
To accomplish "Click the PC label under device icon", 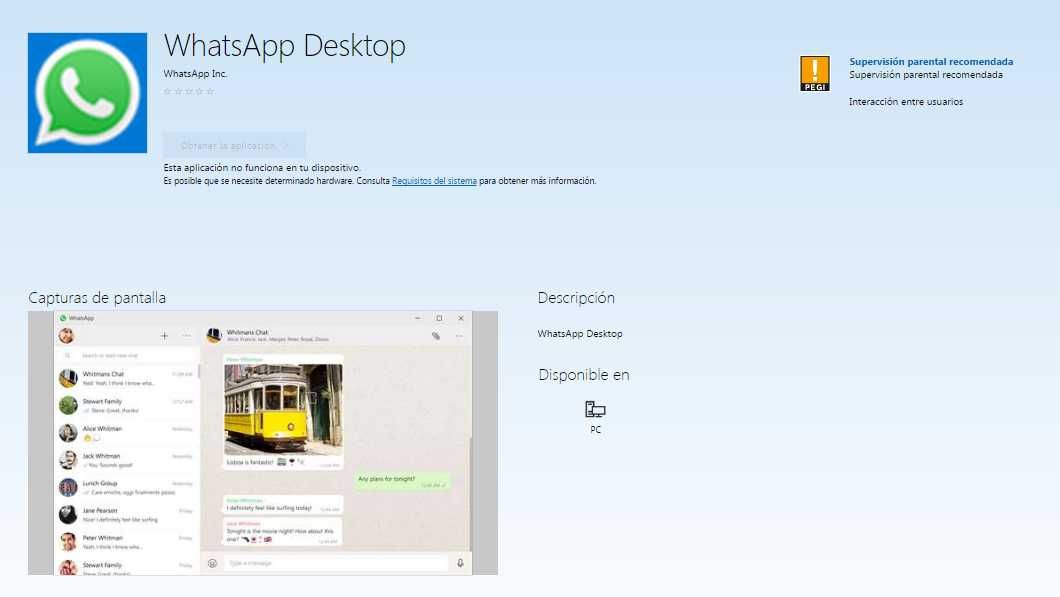I will [x=596, y=429].
